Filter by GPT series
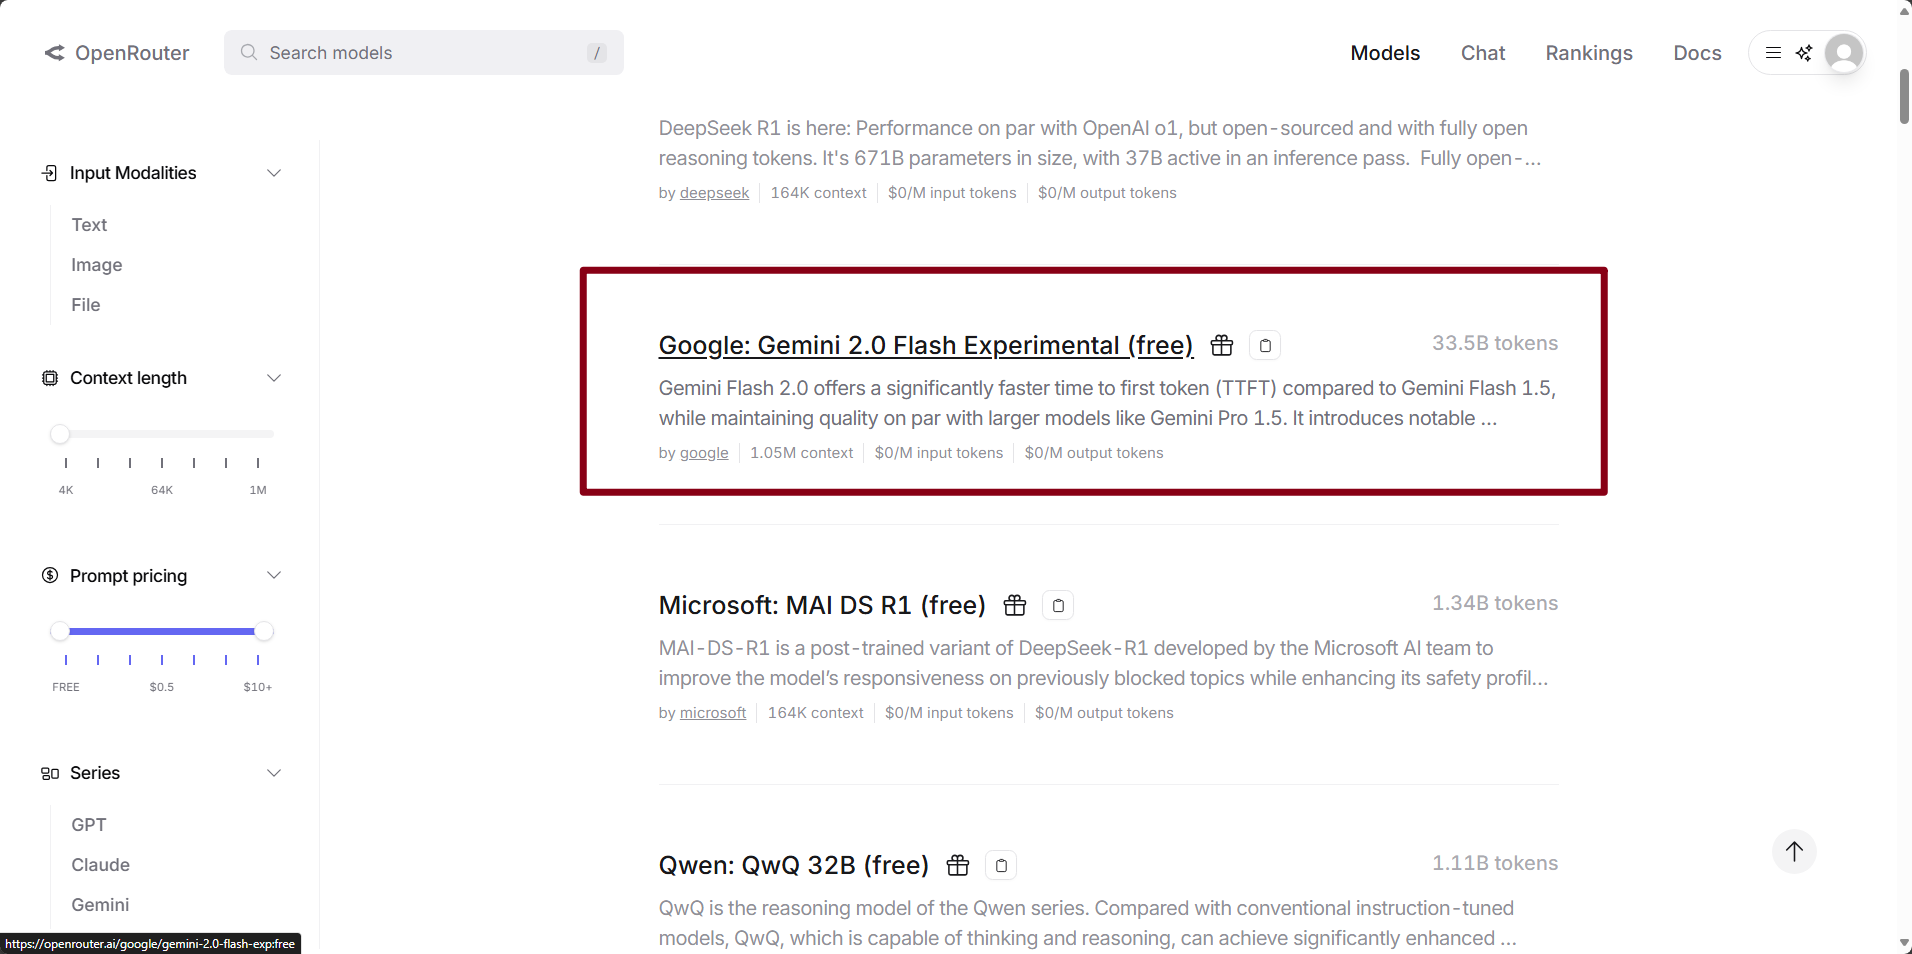The width and height of the screenshot is (1912, 954). click(x=89, y=825)
